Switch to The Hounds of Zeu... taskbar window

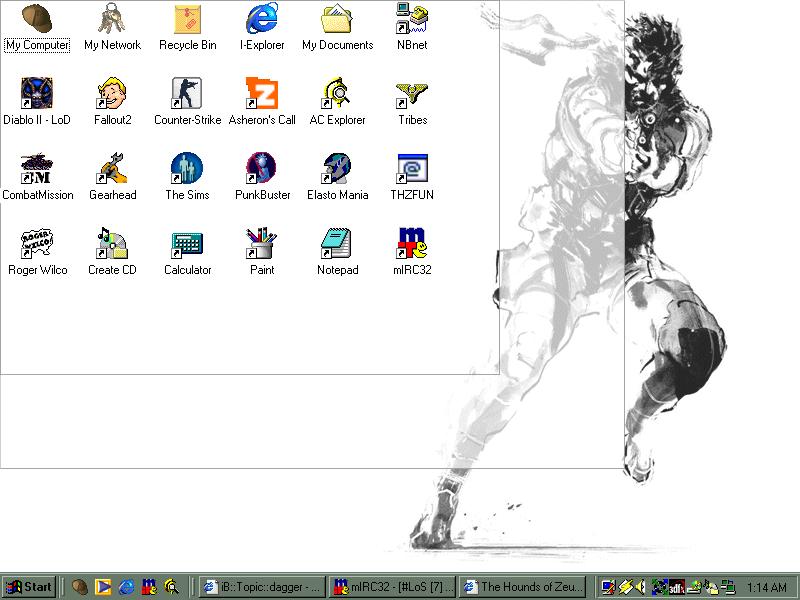pos(523,587)
